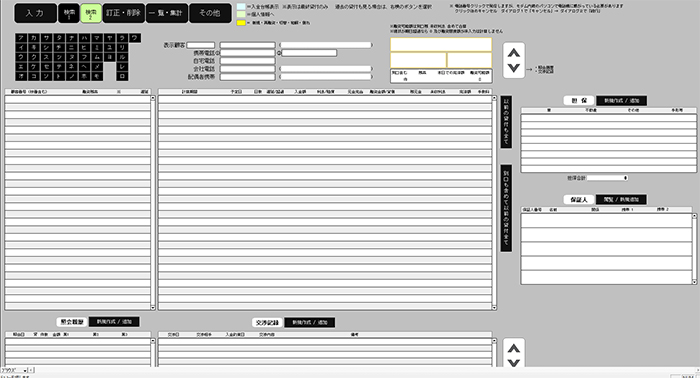700x378 pixels.
Task: Click the yellow legend color swatch
Action: [241, 23]
